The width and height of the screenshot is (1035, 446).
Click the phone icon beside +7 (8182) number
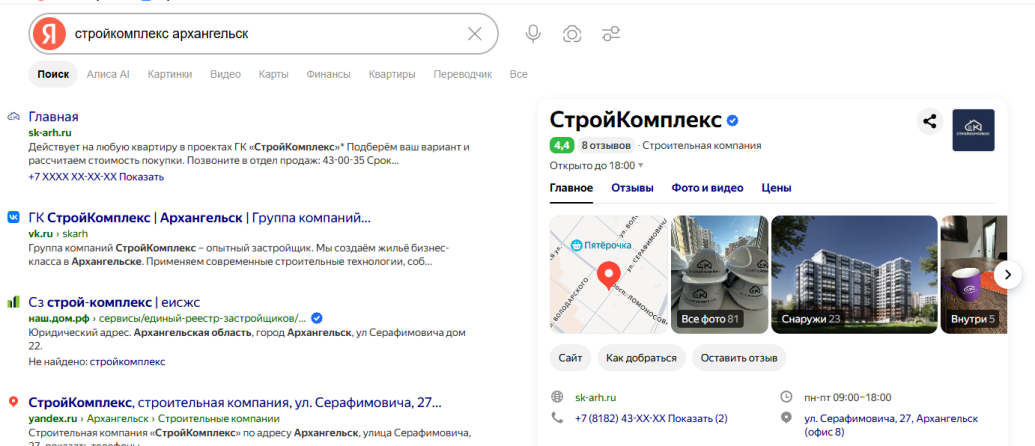click(x=557, y=418)
